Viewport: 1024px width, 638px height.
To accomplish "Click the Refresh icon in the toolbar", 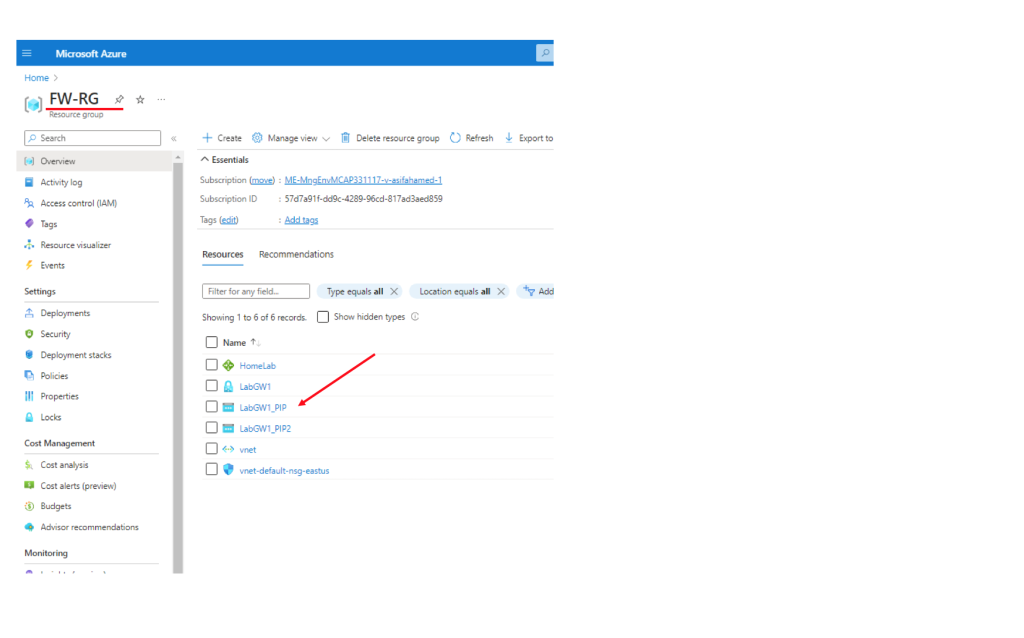I will [x=455, y=138].
